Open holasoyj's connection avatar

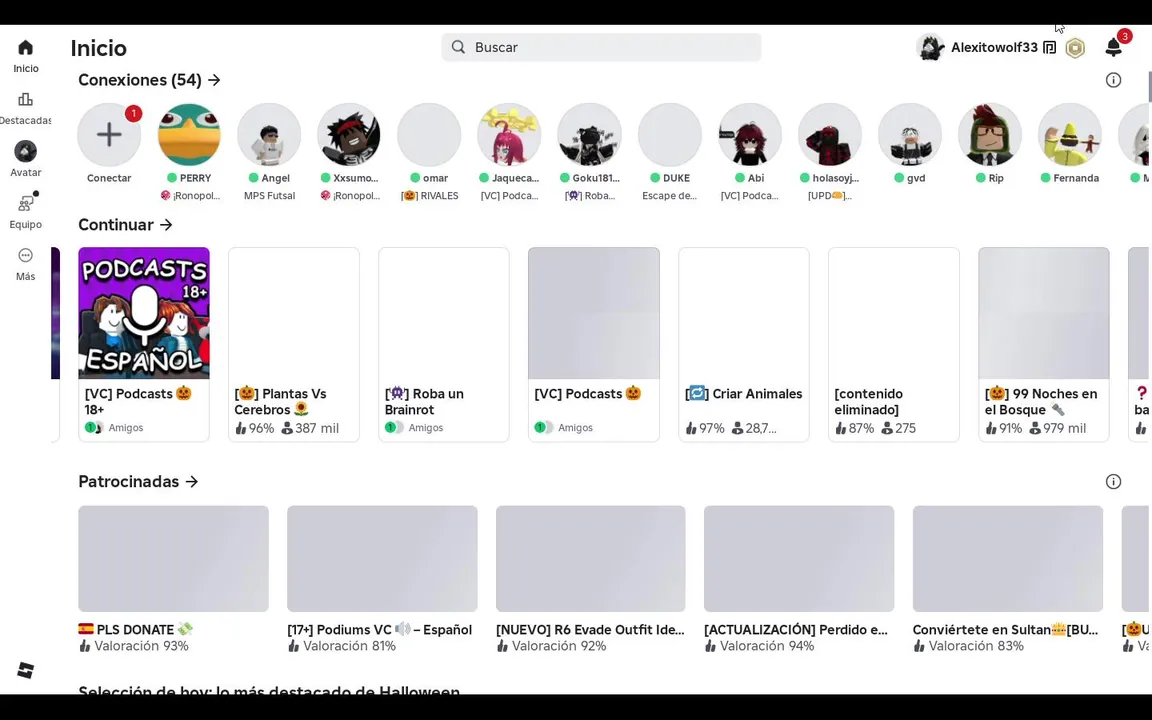(829, 134)
